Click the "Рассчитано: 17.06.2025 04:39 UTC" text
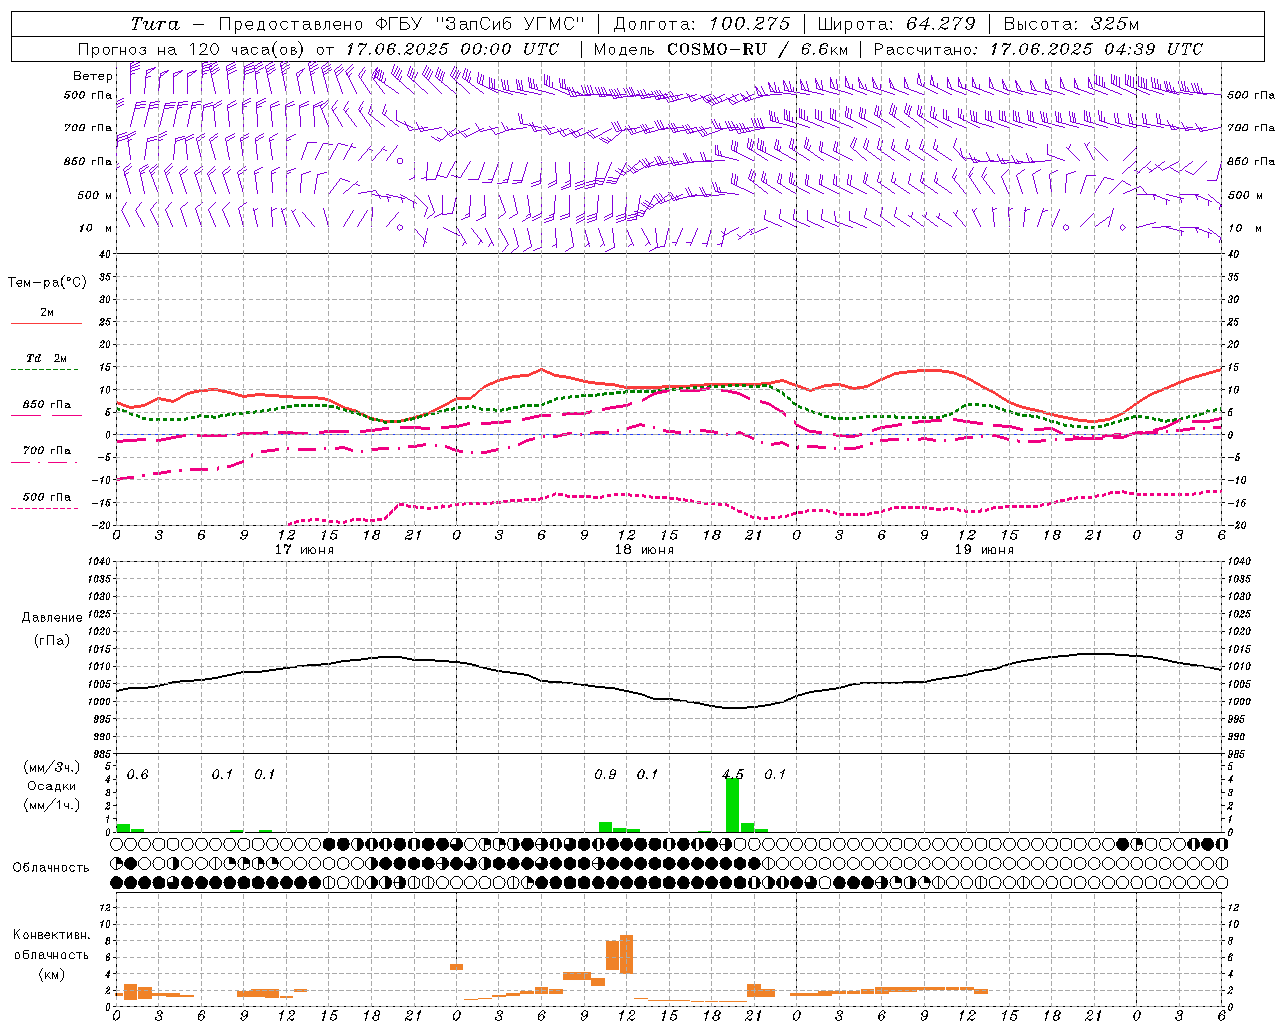The height and width of the screenshot is (1024, 1280). coord(1038,49)
